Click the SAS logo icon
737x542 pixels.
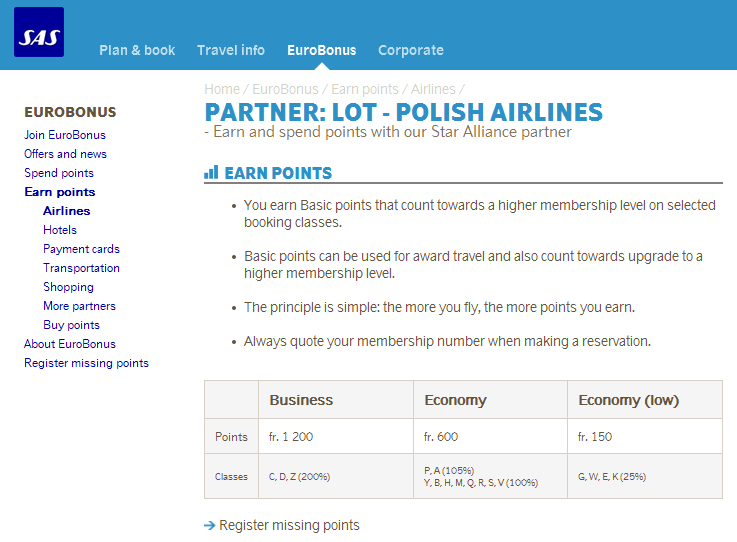[39, 33]
